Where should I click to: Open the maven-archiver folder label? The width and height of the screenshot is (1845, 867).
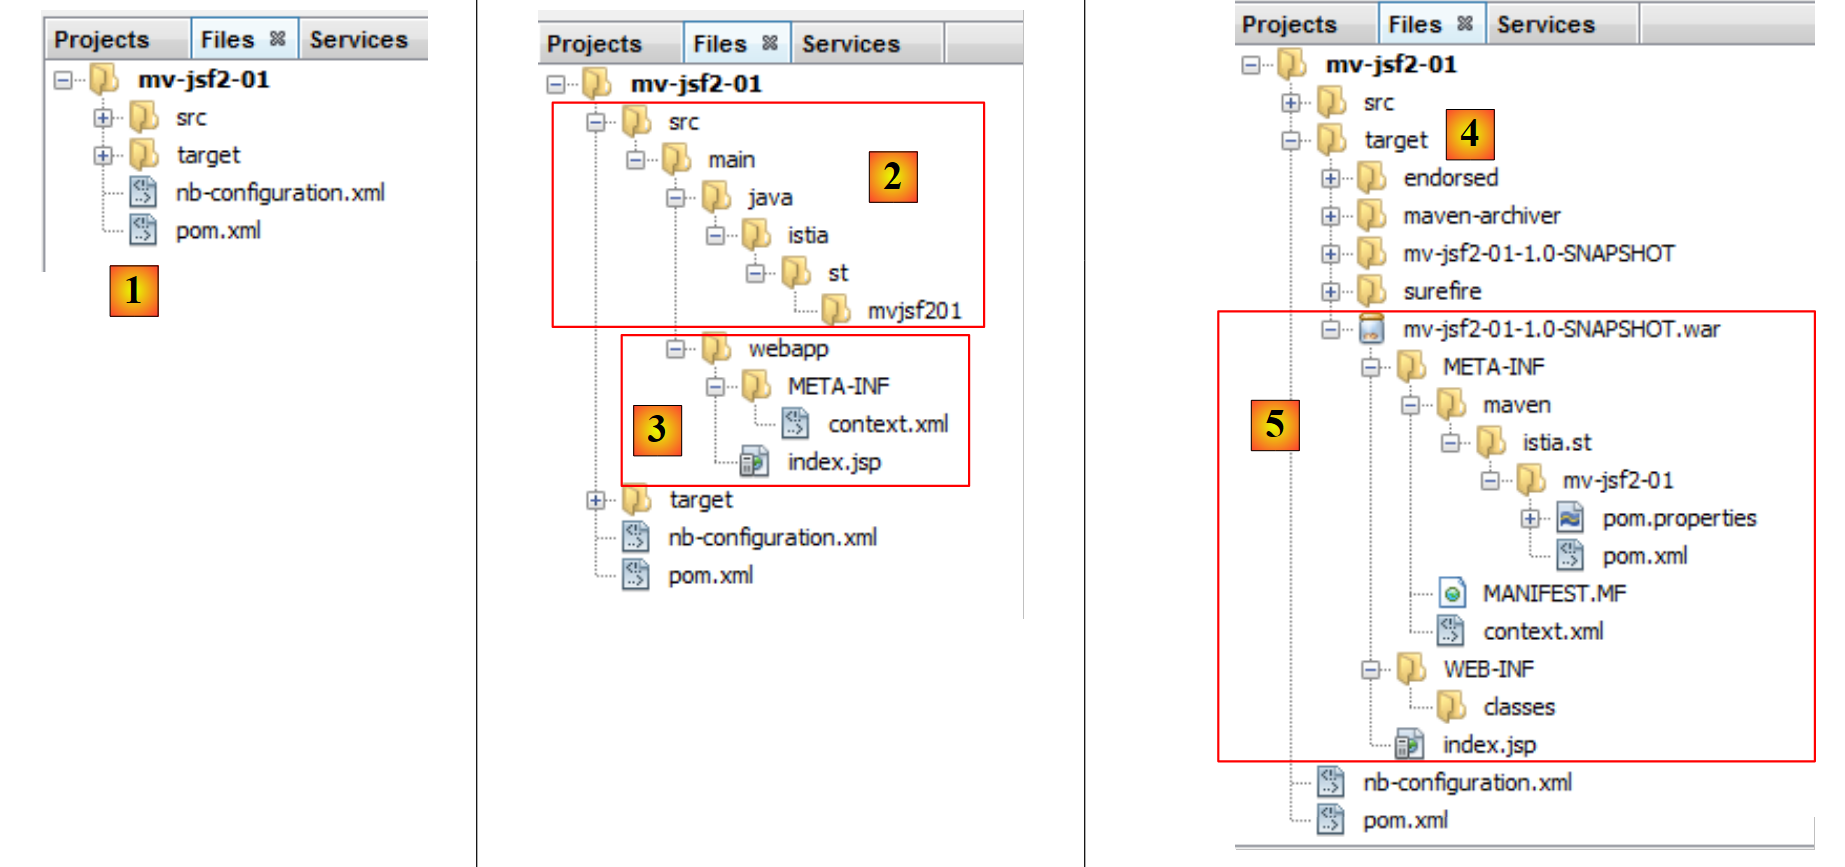click(1481, 216)
